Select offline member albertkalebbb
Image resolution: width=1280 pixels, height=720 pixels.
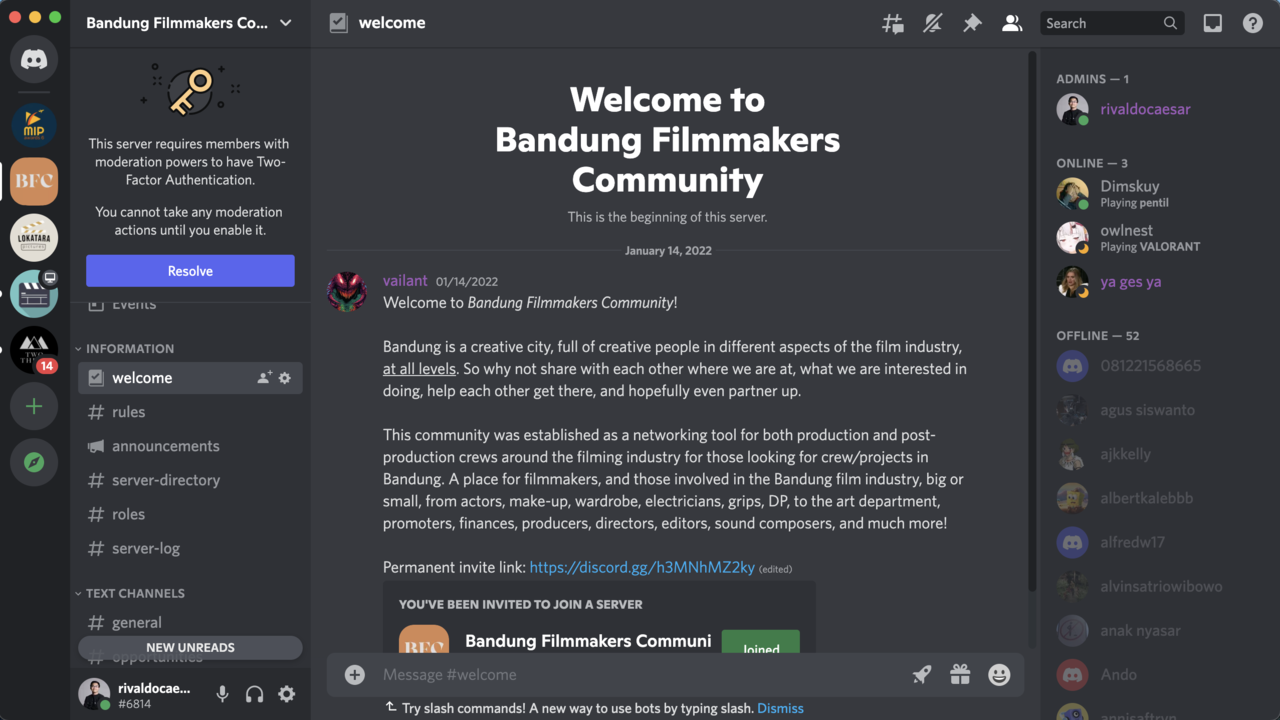pos(1157,498)
